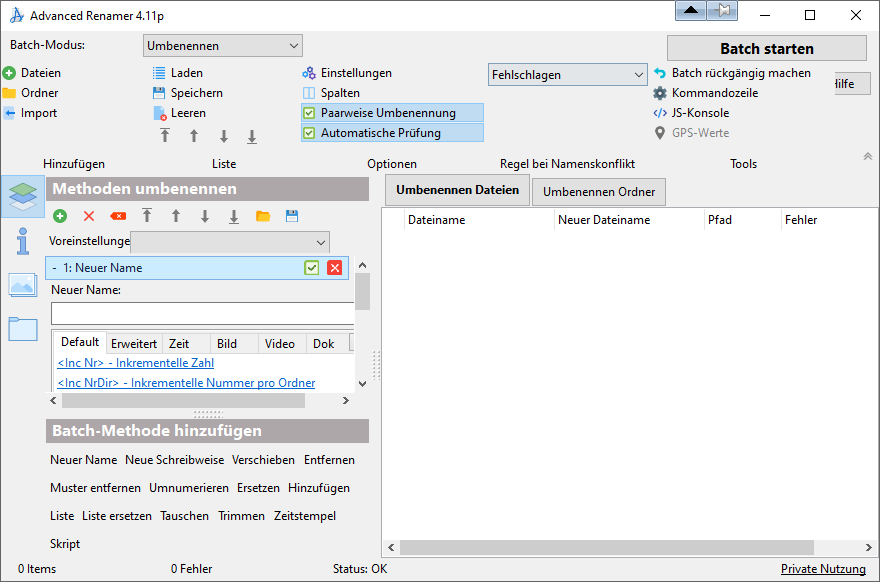Click the Neuer Name text input field
880x582 pixels.
(202, 314)
